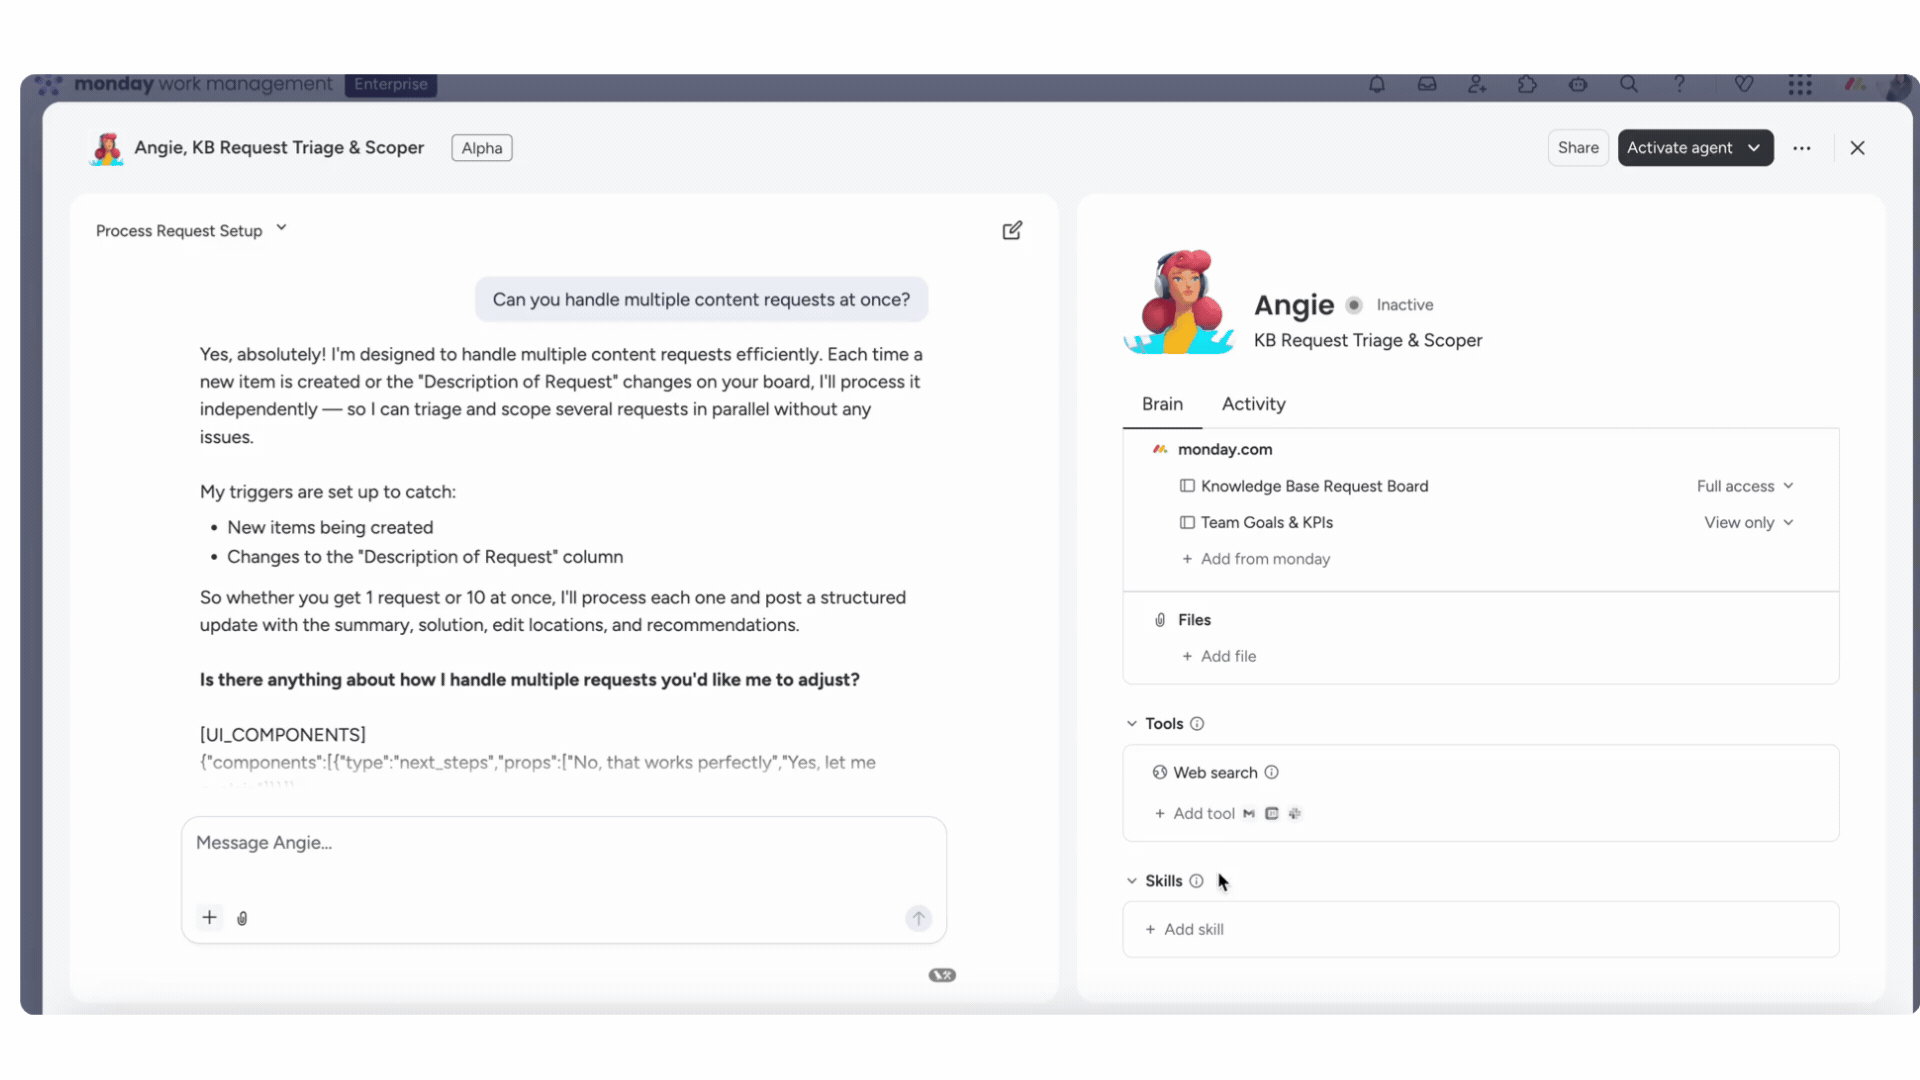Open the three-dots more options menu
The height and width of the screenshot is (1080, 1920).
pyautogui.click(x=1802, y=148)
